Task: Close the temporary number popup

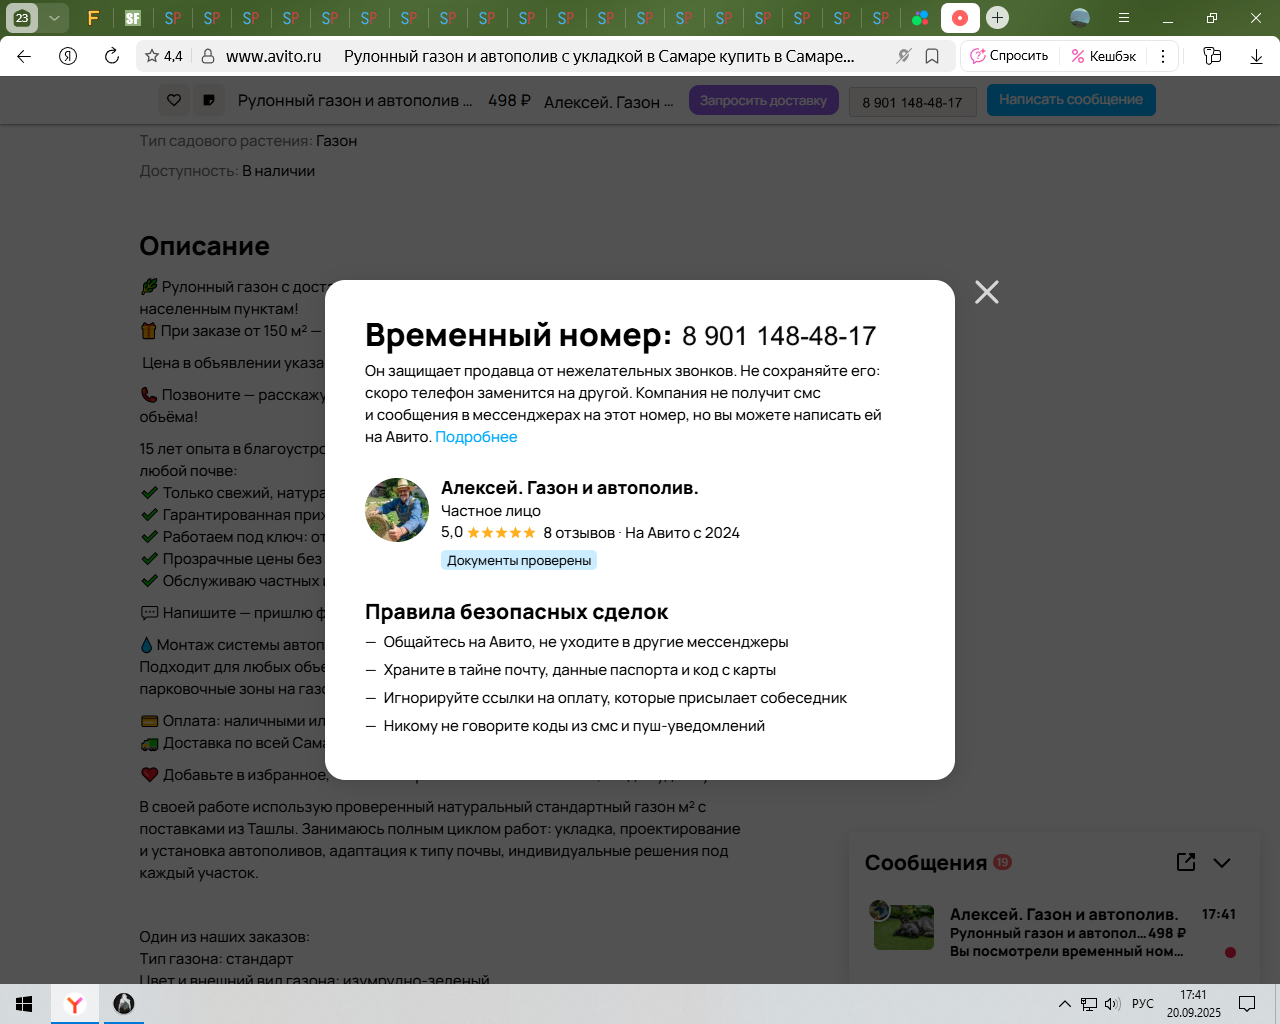Action: click(987, 292)
